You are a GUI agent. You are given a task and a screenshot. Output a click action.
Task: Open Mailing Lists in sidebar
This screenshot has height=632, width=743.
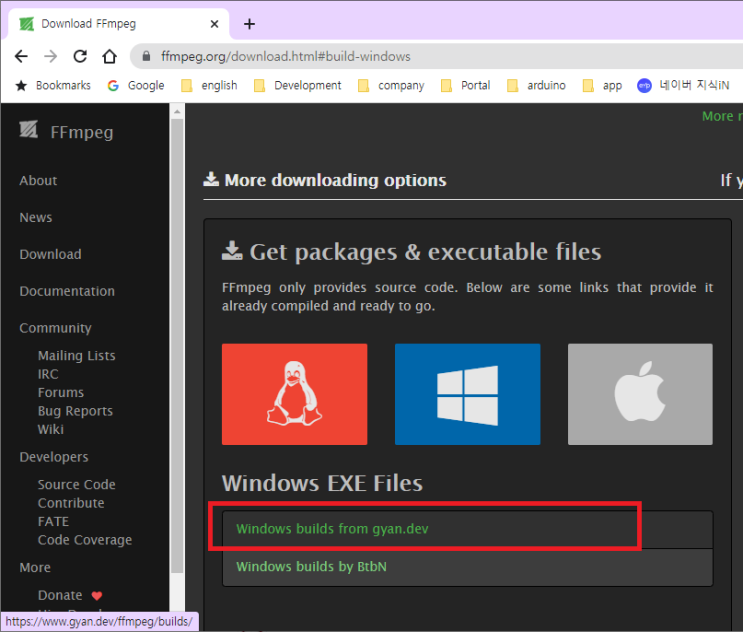pyautogui.click(x=77, y=355)
